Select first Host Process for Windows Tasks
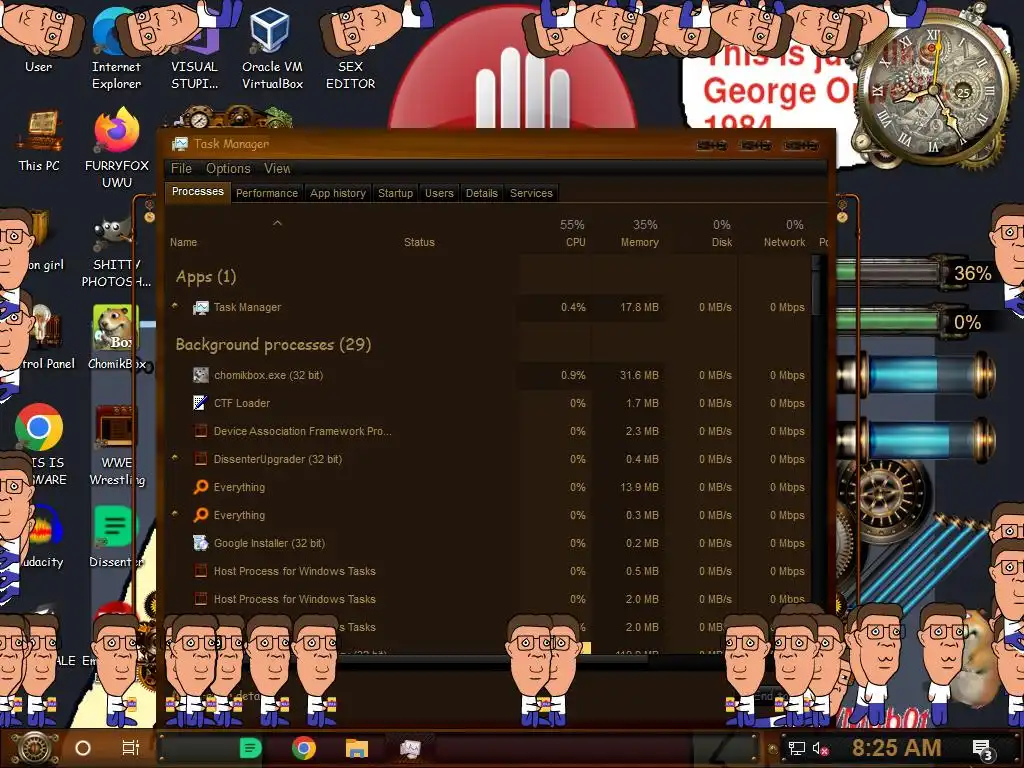 [488, 571]
